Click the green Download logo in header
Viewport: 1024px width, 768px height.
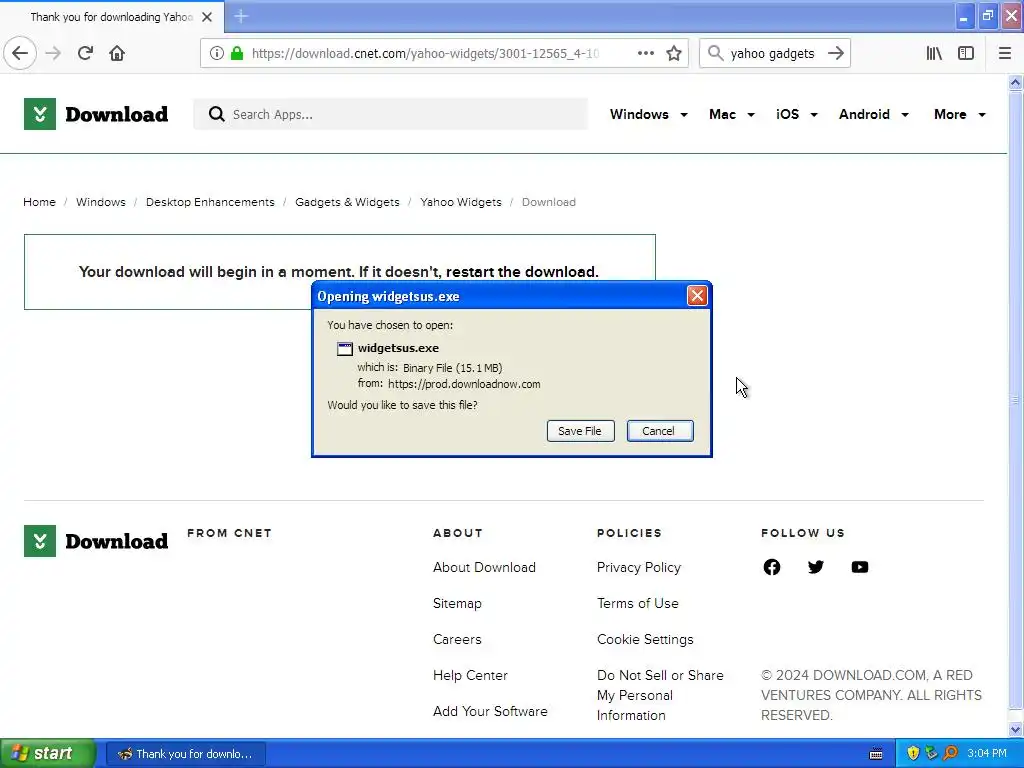pos(96,114)
